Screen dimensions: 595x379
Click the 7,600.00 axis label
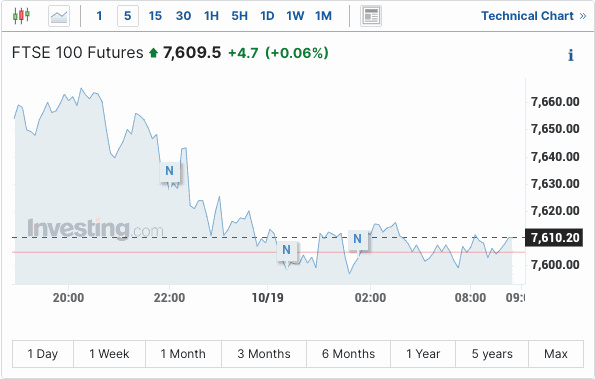555,264
